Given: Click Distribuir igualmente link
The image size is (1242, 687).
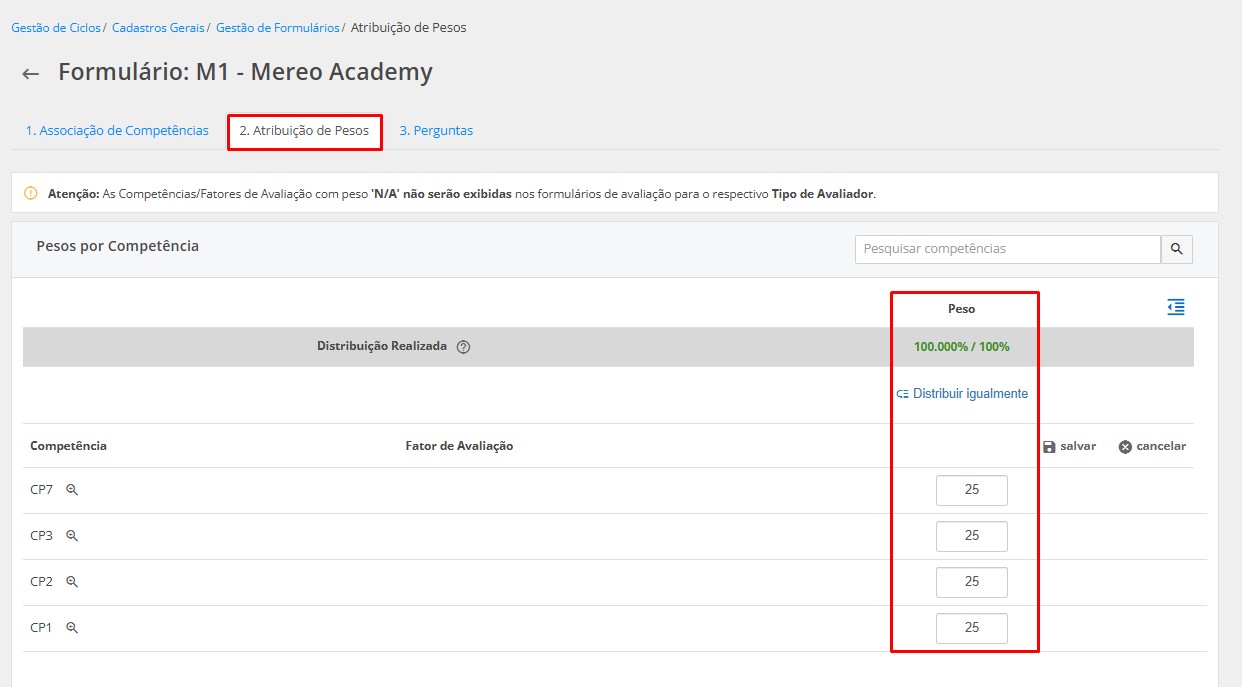Looking at the screenshot, I should (x=963, y=394).
